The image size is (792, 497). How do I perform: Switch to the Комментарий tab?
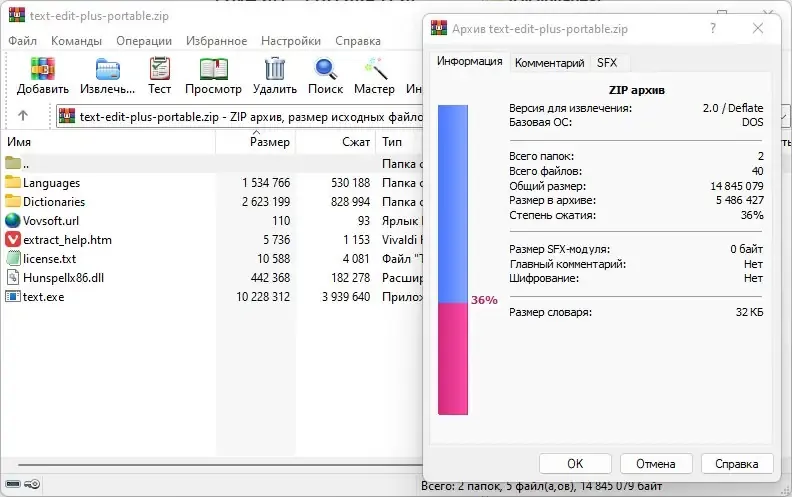pyautogui.click(x=550, y=63)
